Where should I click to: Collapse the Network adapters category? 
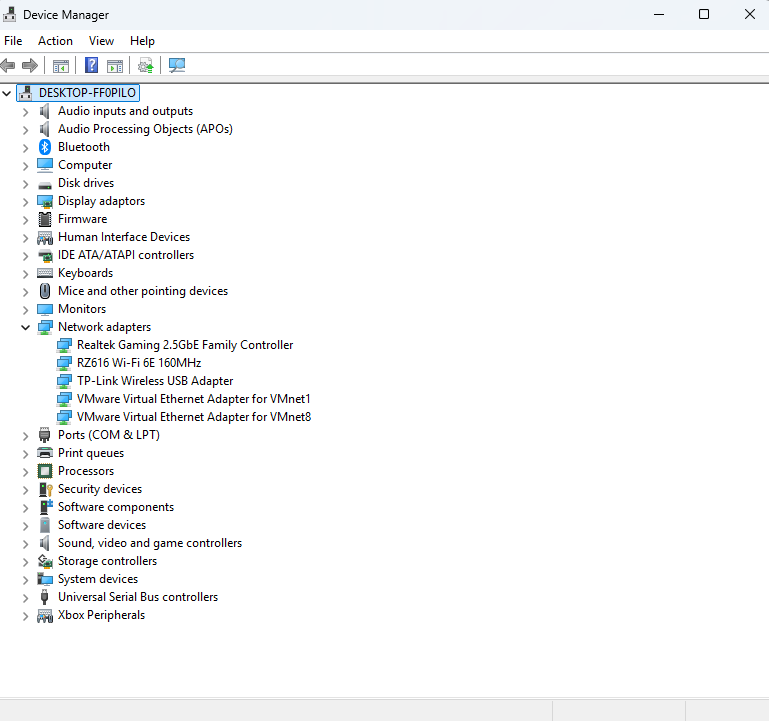[x=26, y=327]
